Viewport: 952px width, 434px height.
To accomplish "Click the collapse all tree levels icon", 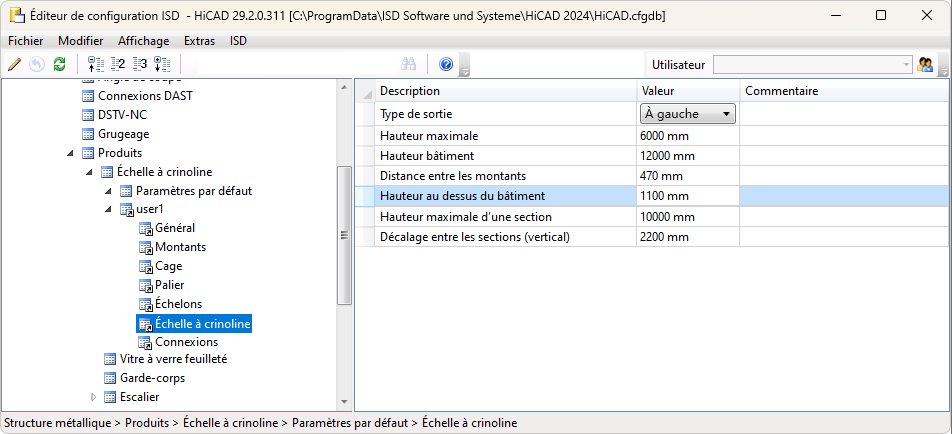I will 96,64.
